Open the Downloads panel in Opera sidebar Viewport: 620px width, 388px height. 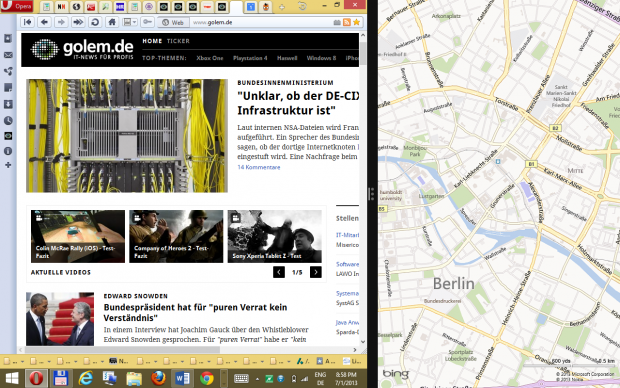coord(8,104)
